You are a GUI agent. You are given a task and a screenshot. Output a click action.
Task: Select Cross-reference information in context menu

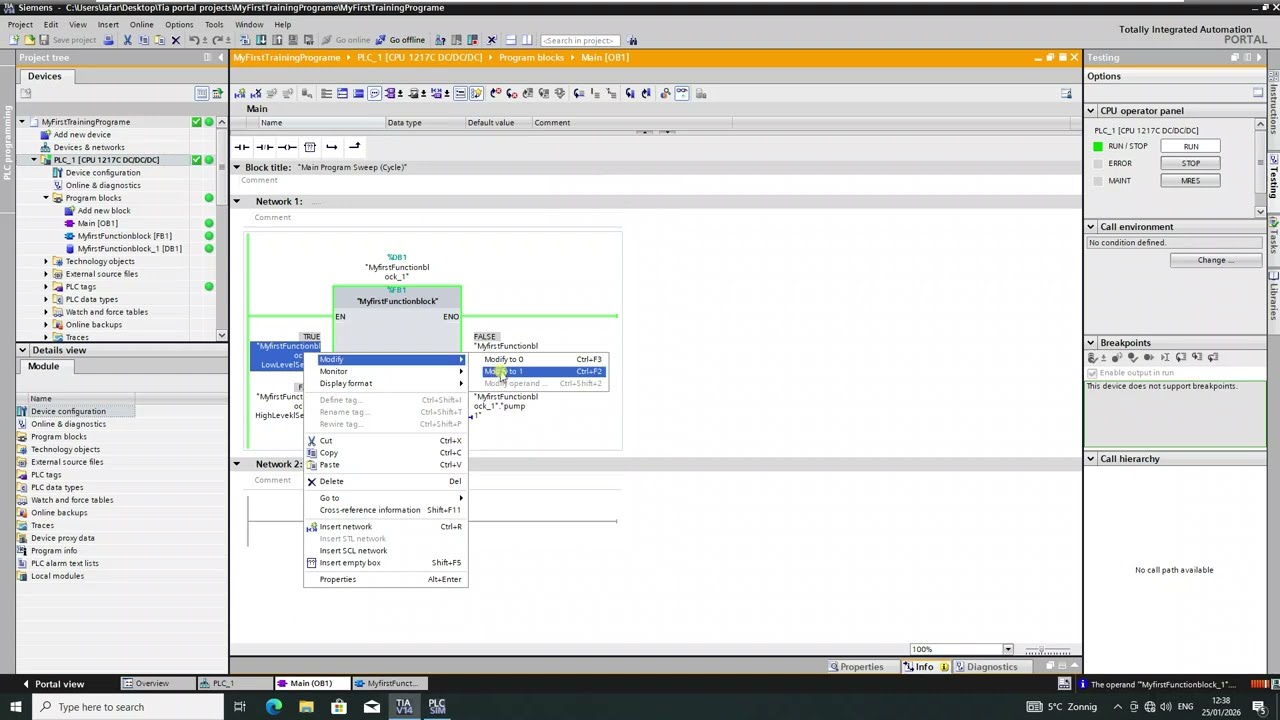385,510
